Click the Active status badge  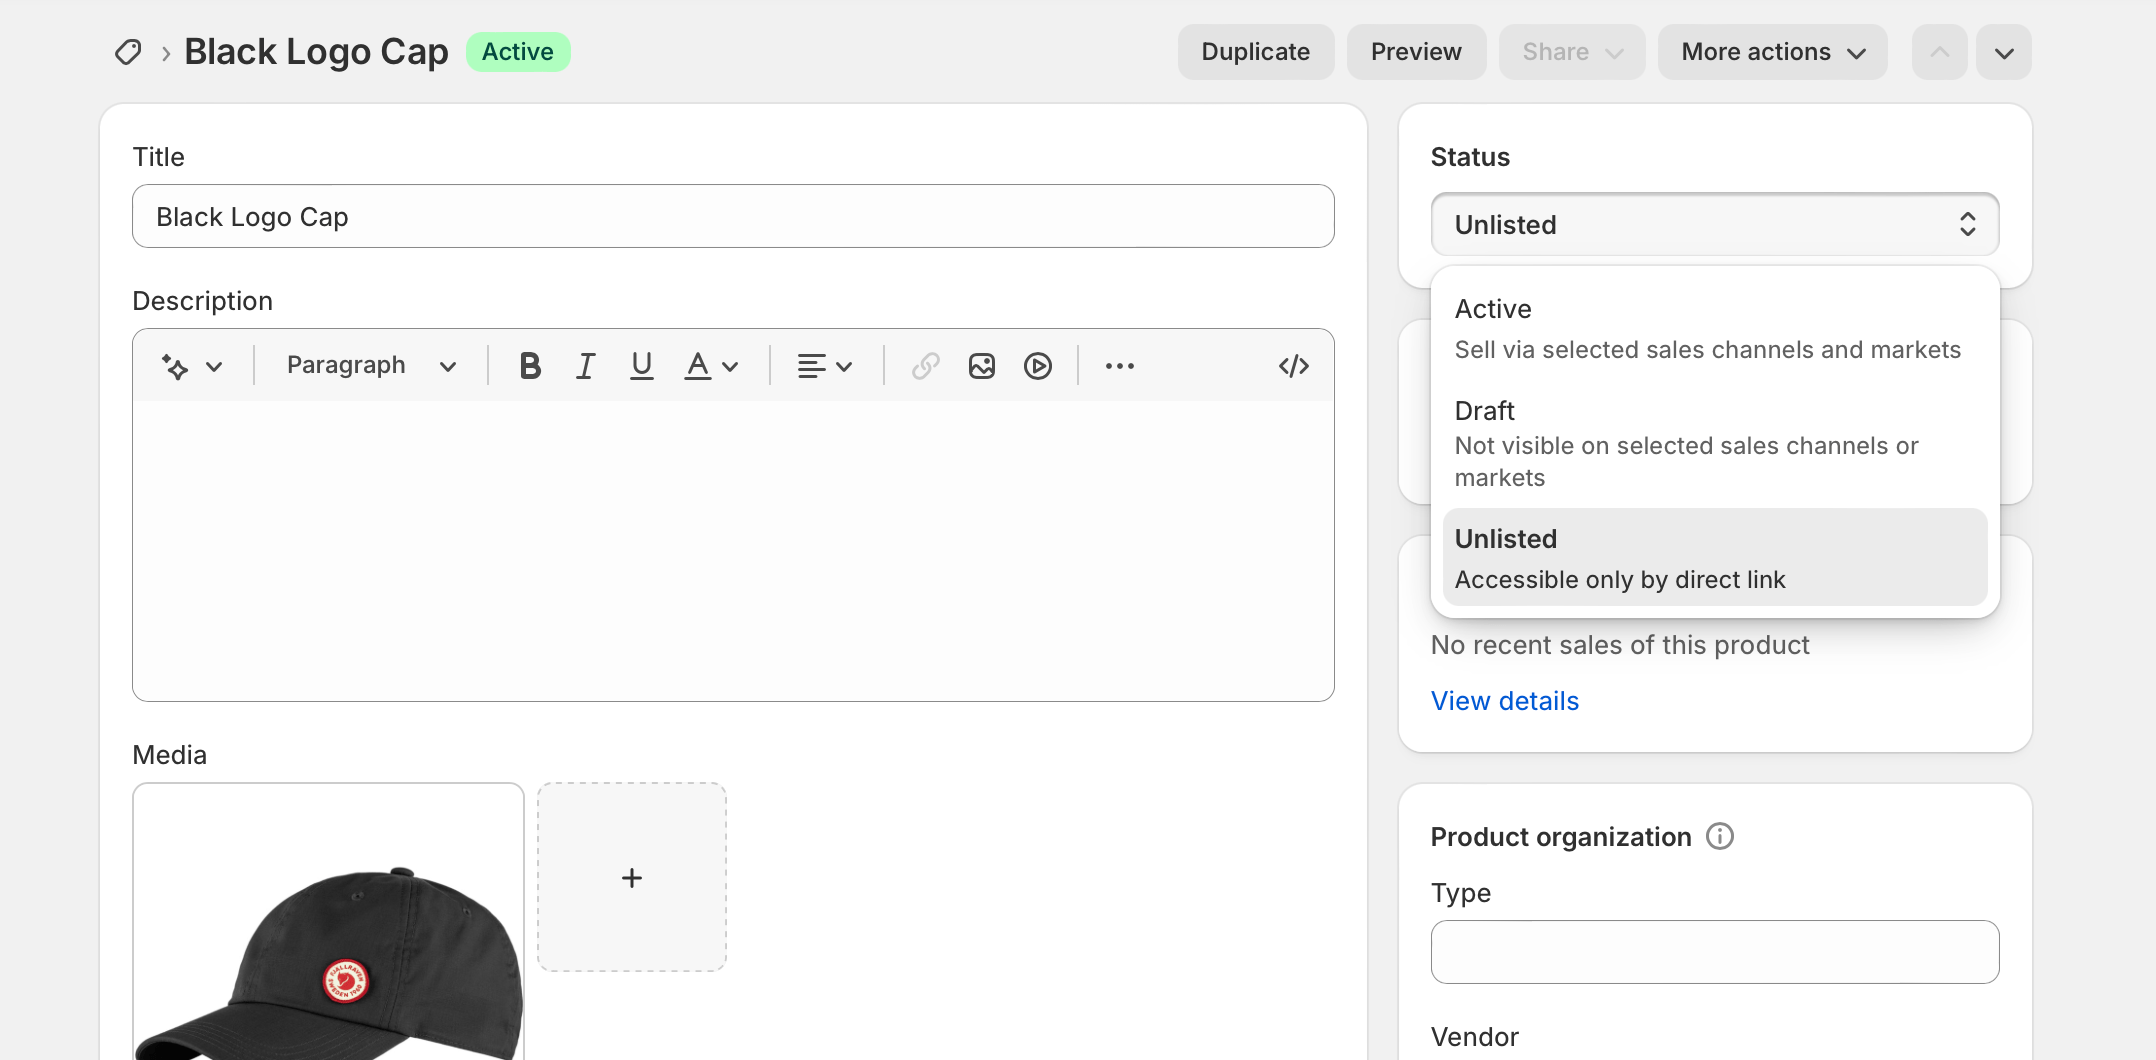point(518,52)
